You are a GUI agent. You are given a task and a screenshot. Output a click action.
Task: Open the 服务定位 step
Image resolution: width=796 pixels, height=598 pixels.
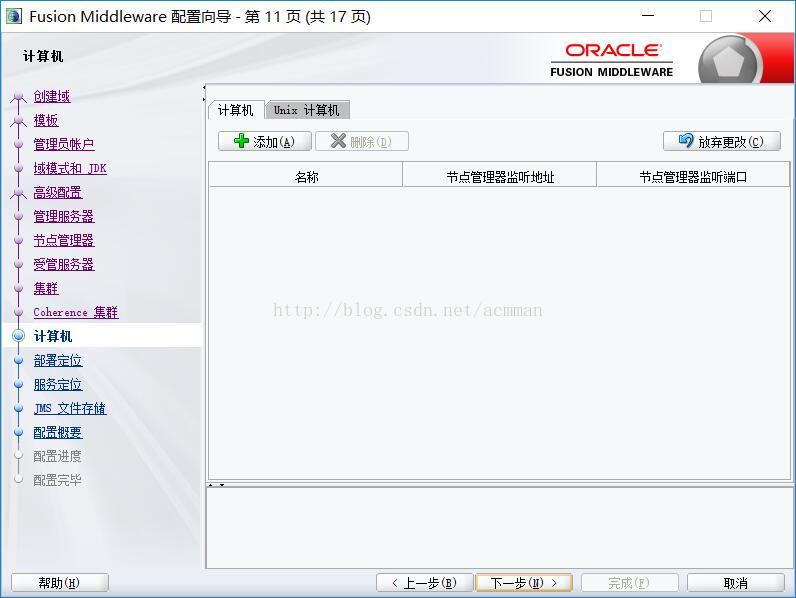point(58,384)
